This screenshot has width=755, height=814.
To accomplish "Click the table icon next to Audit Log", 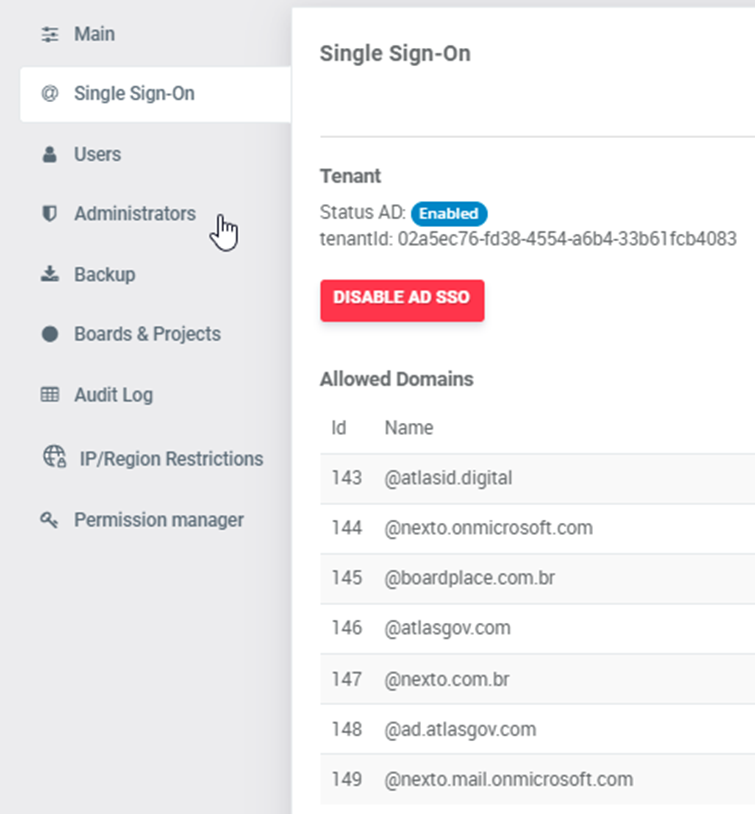I will point(49,395).
